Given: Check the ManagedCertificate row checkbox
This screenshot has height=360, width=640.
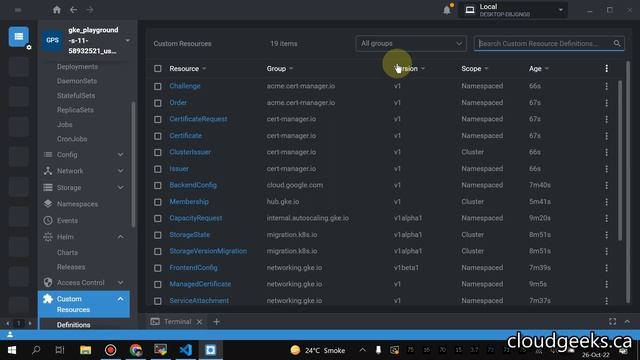Looking at the screenshot, I should point(158,284).
